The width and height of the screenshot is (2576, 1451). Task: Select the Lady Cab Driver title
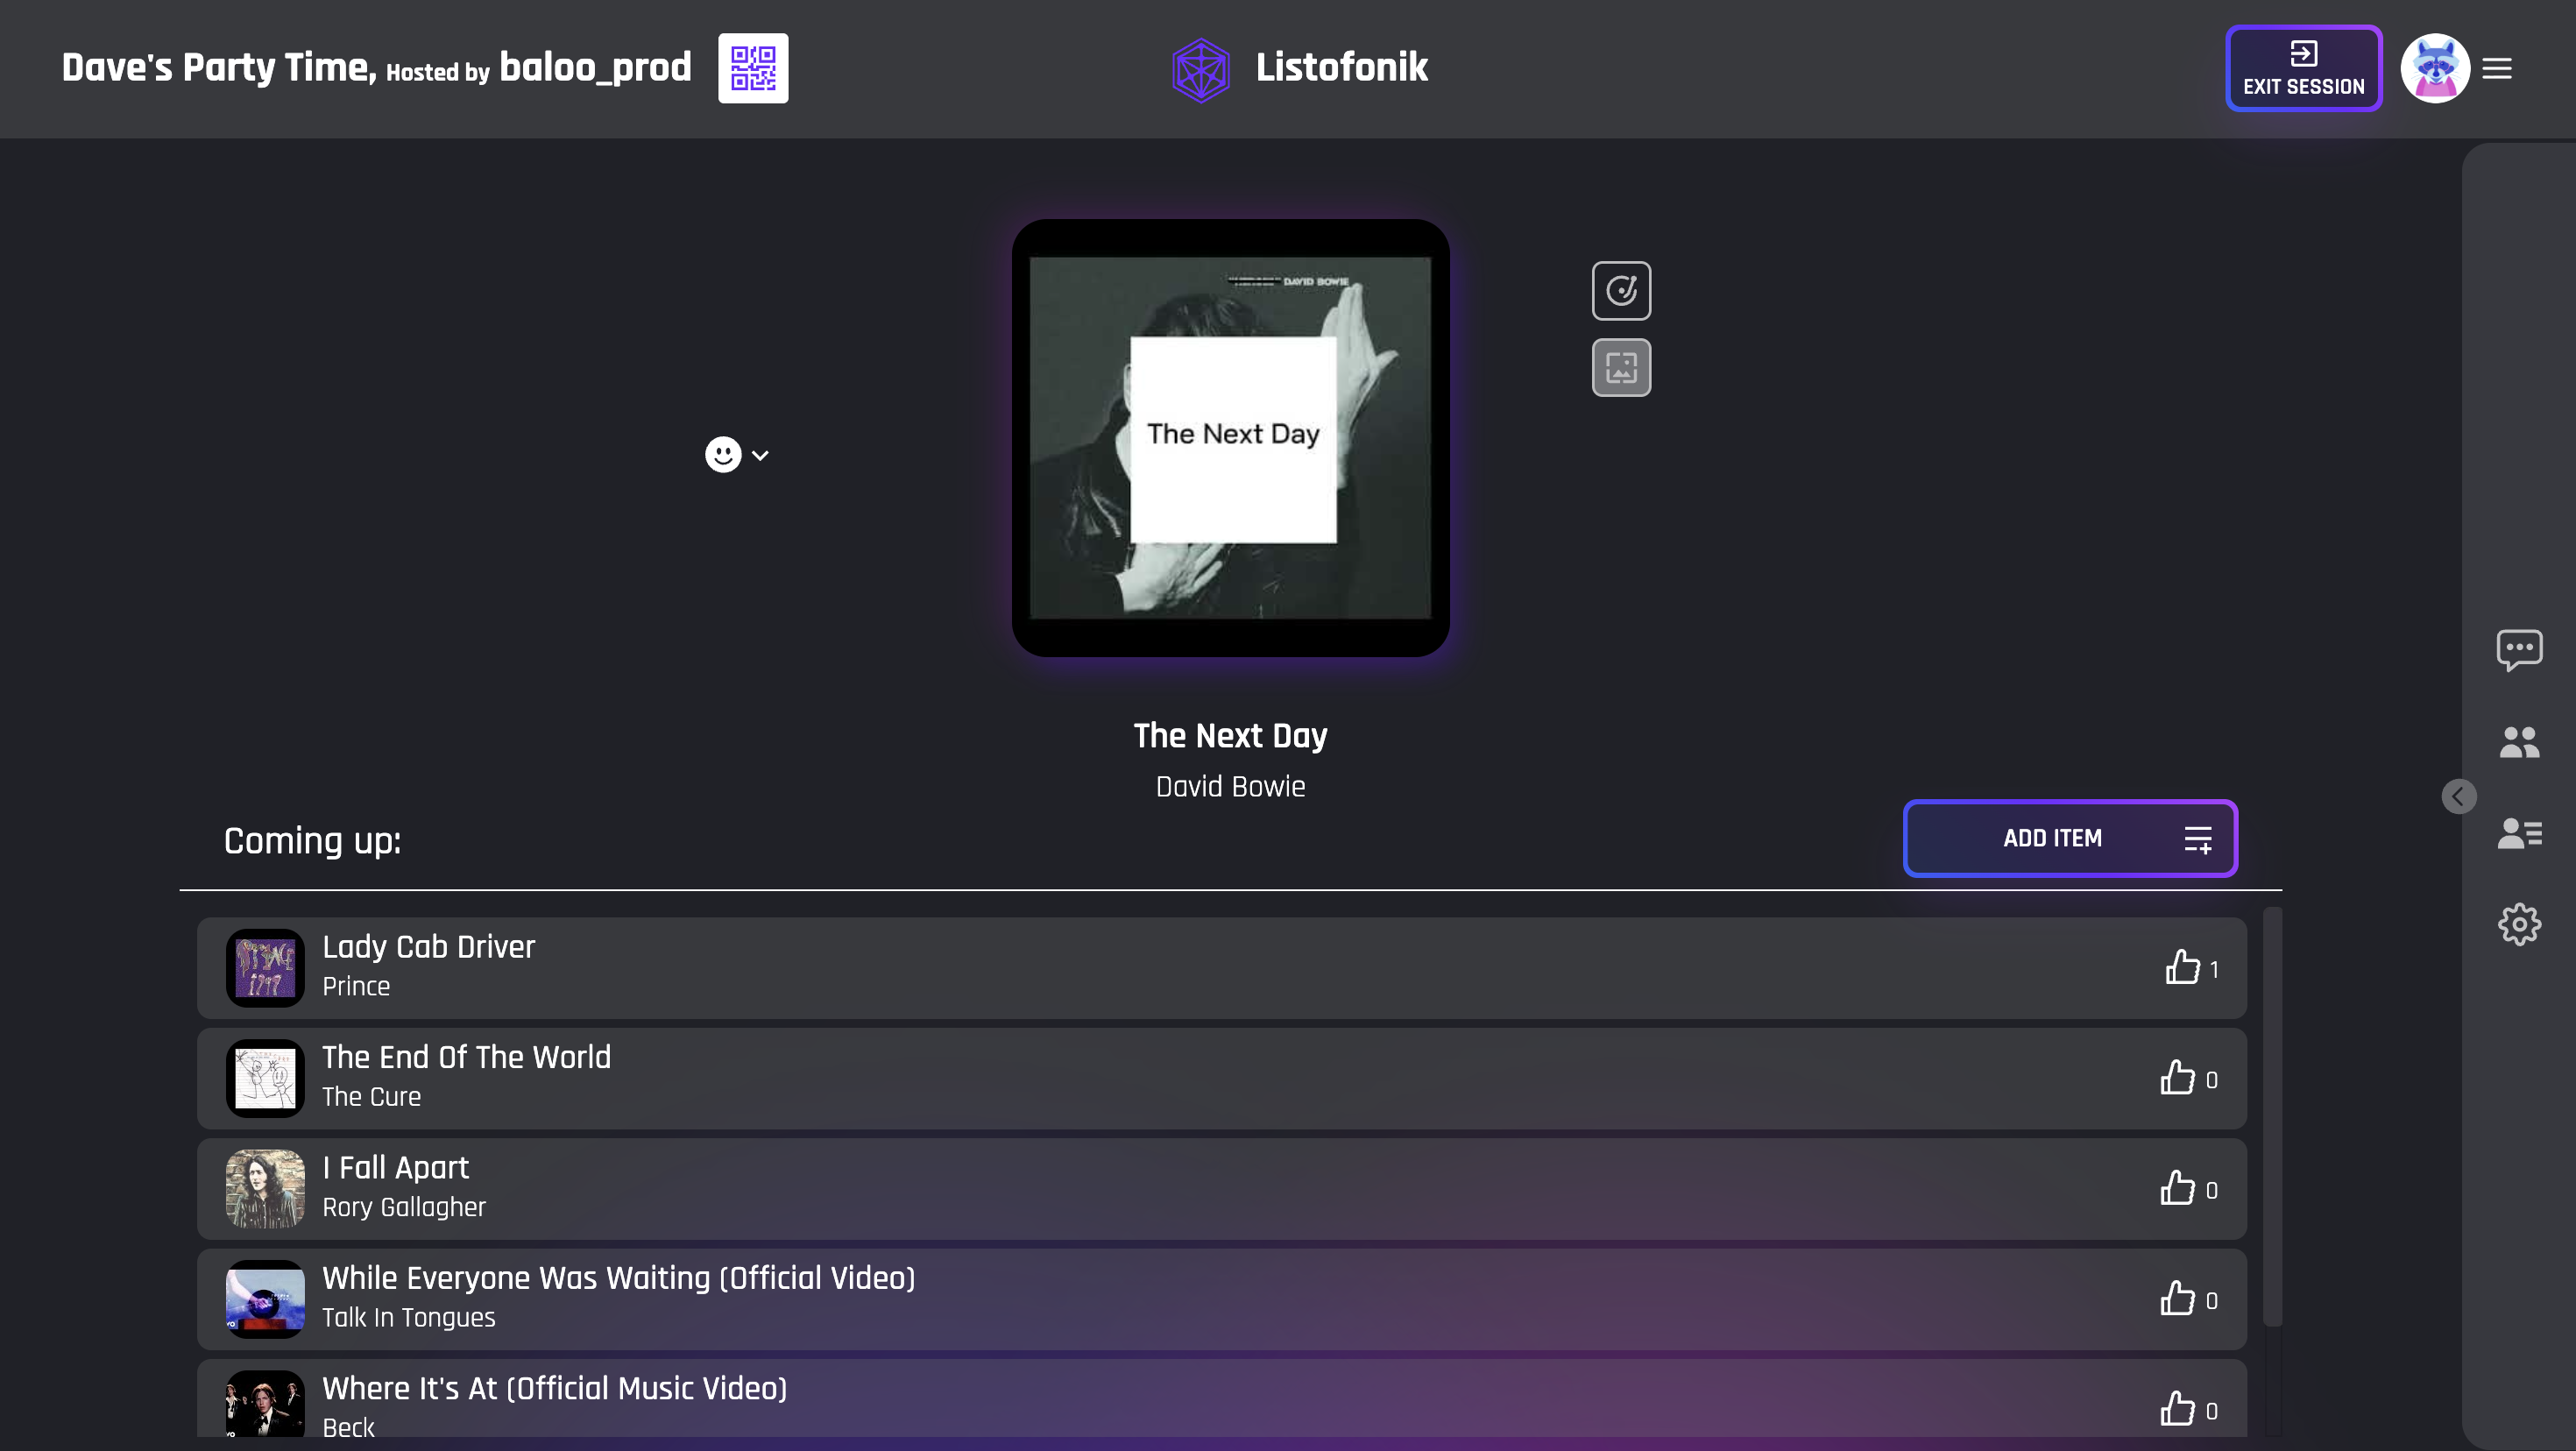(x=428, y=946)
